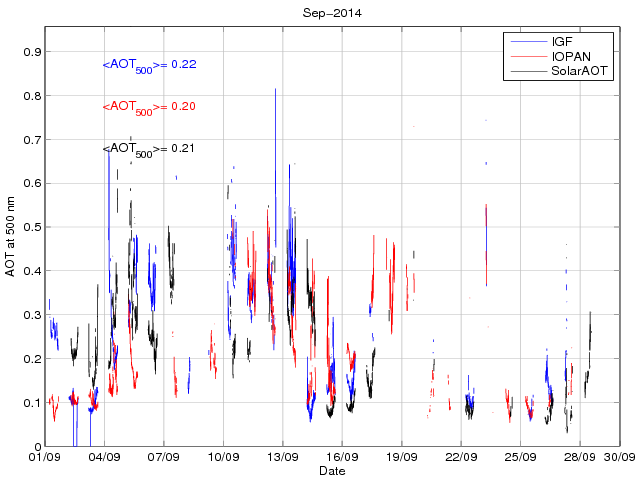Image resolution: width=640 pixels, height=480 pixels.
Task: Click the black mean AOT 0.21 annotation
Action: pos(149,149)
